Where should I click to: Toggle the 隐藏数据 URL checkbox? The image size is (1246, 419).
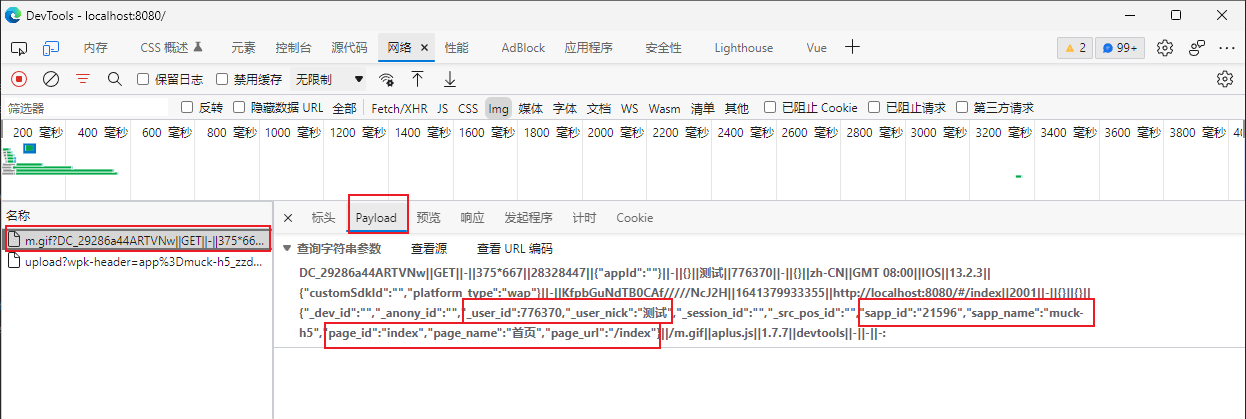tap(239, 107)
